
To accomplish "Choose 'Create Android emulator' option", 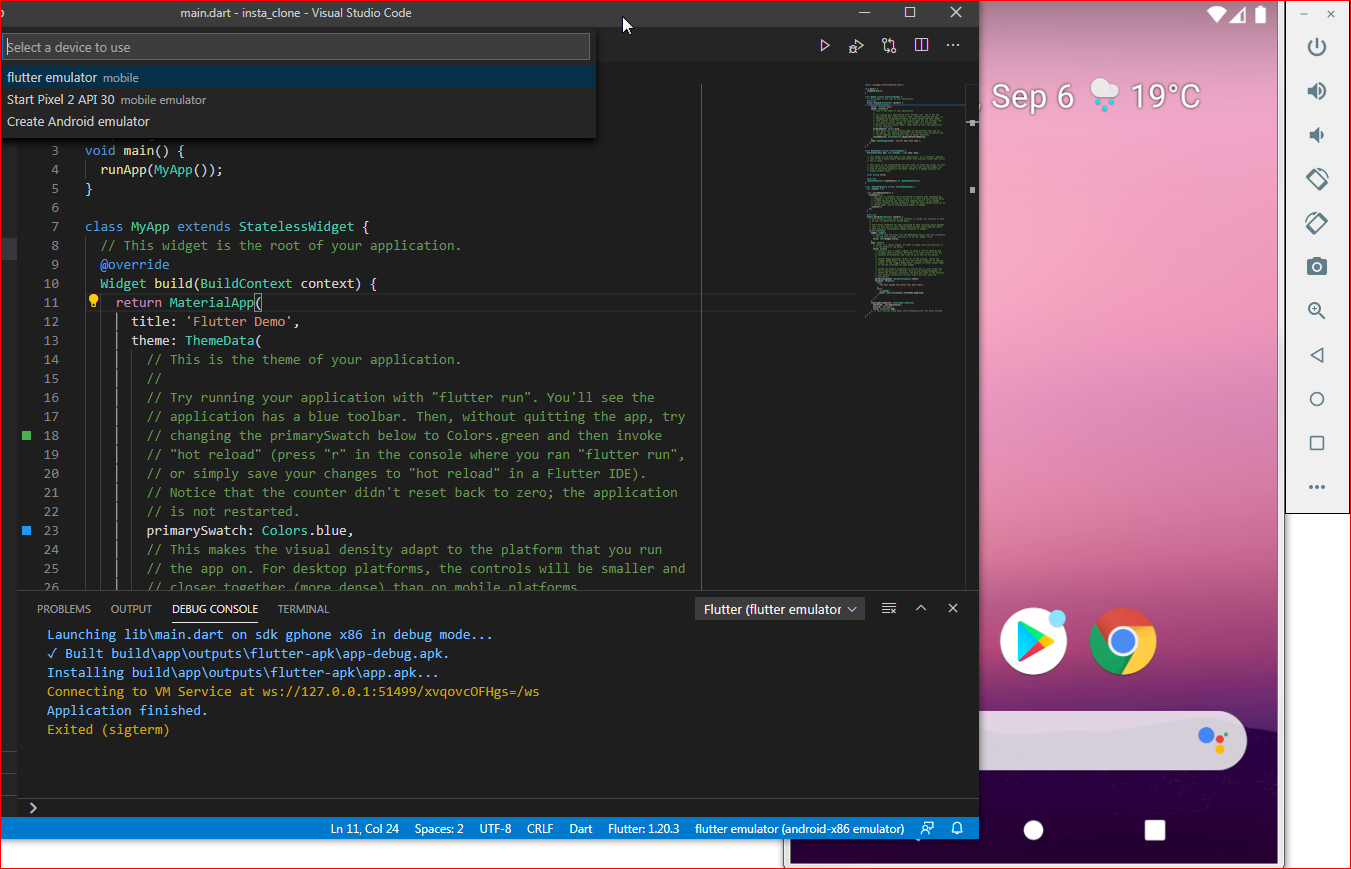I will click(x=298, y=121).
